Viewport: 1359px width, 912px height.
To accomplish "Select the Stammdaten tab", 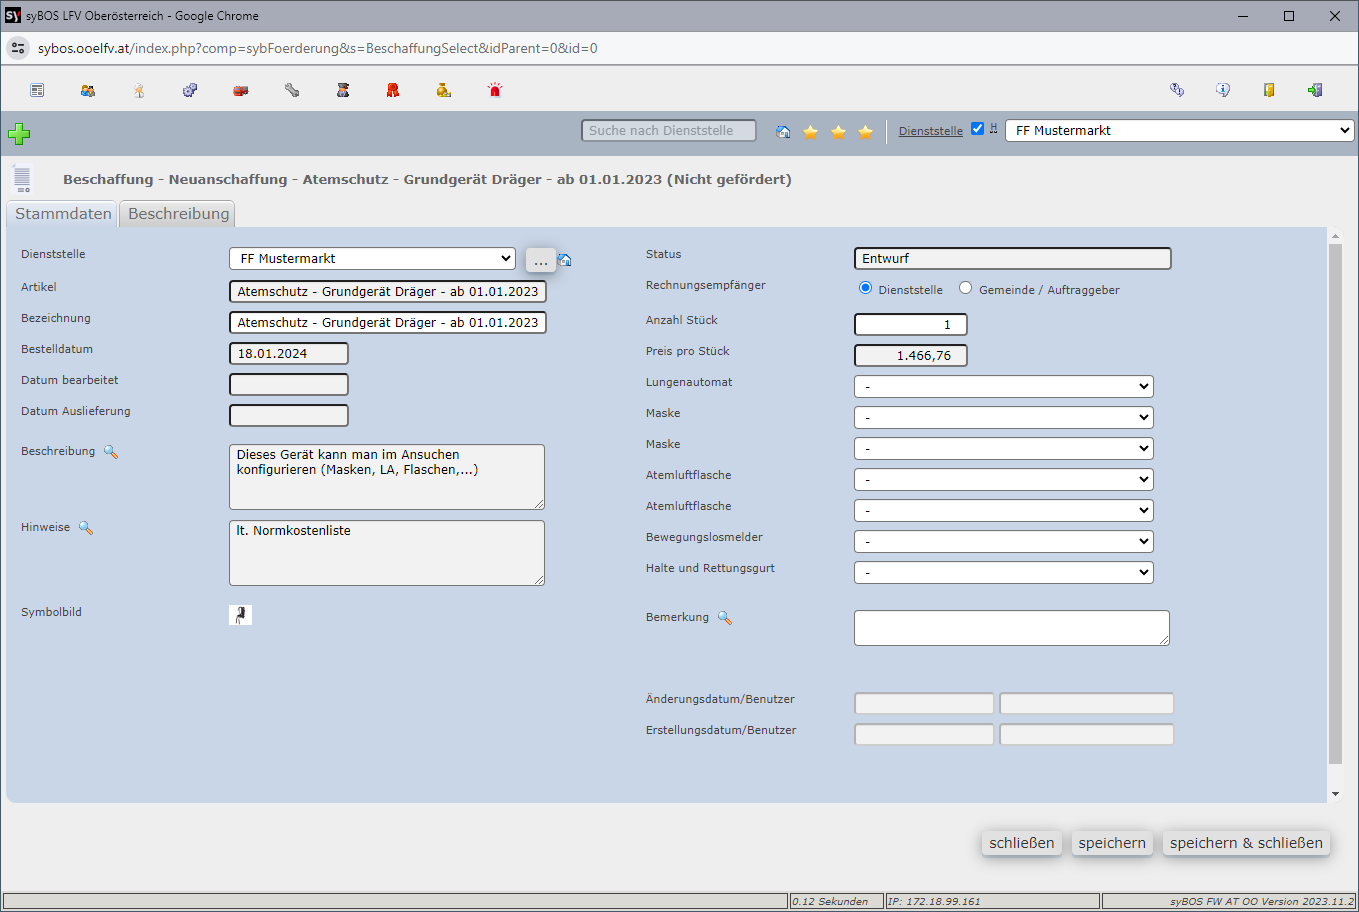I will click(63, 214).
